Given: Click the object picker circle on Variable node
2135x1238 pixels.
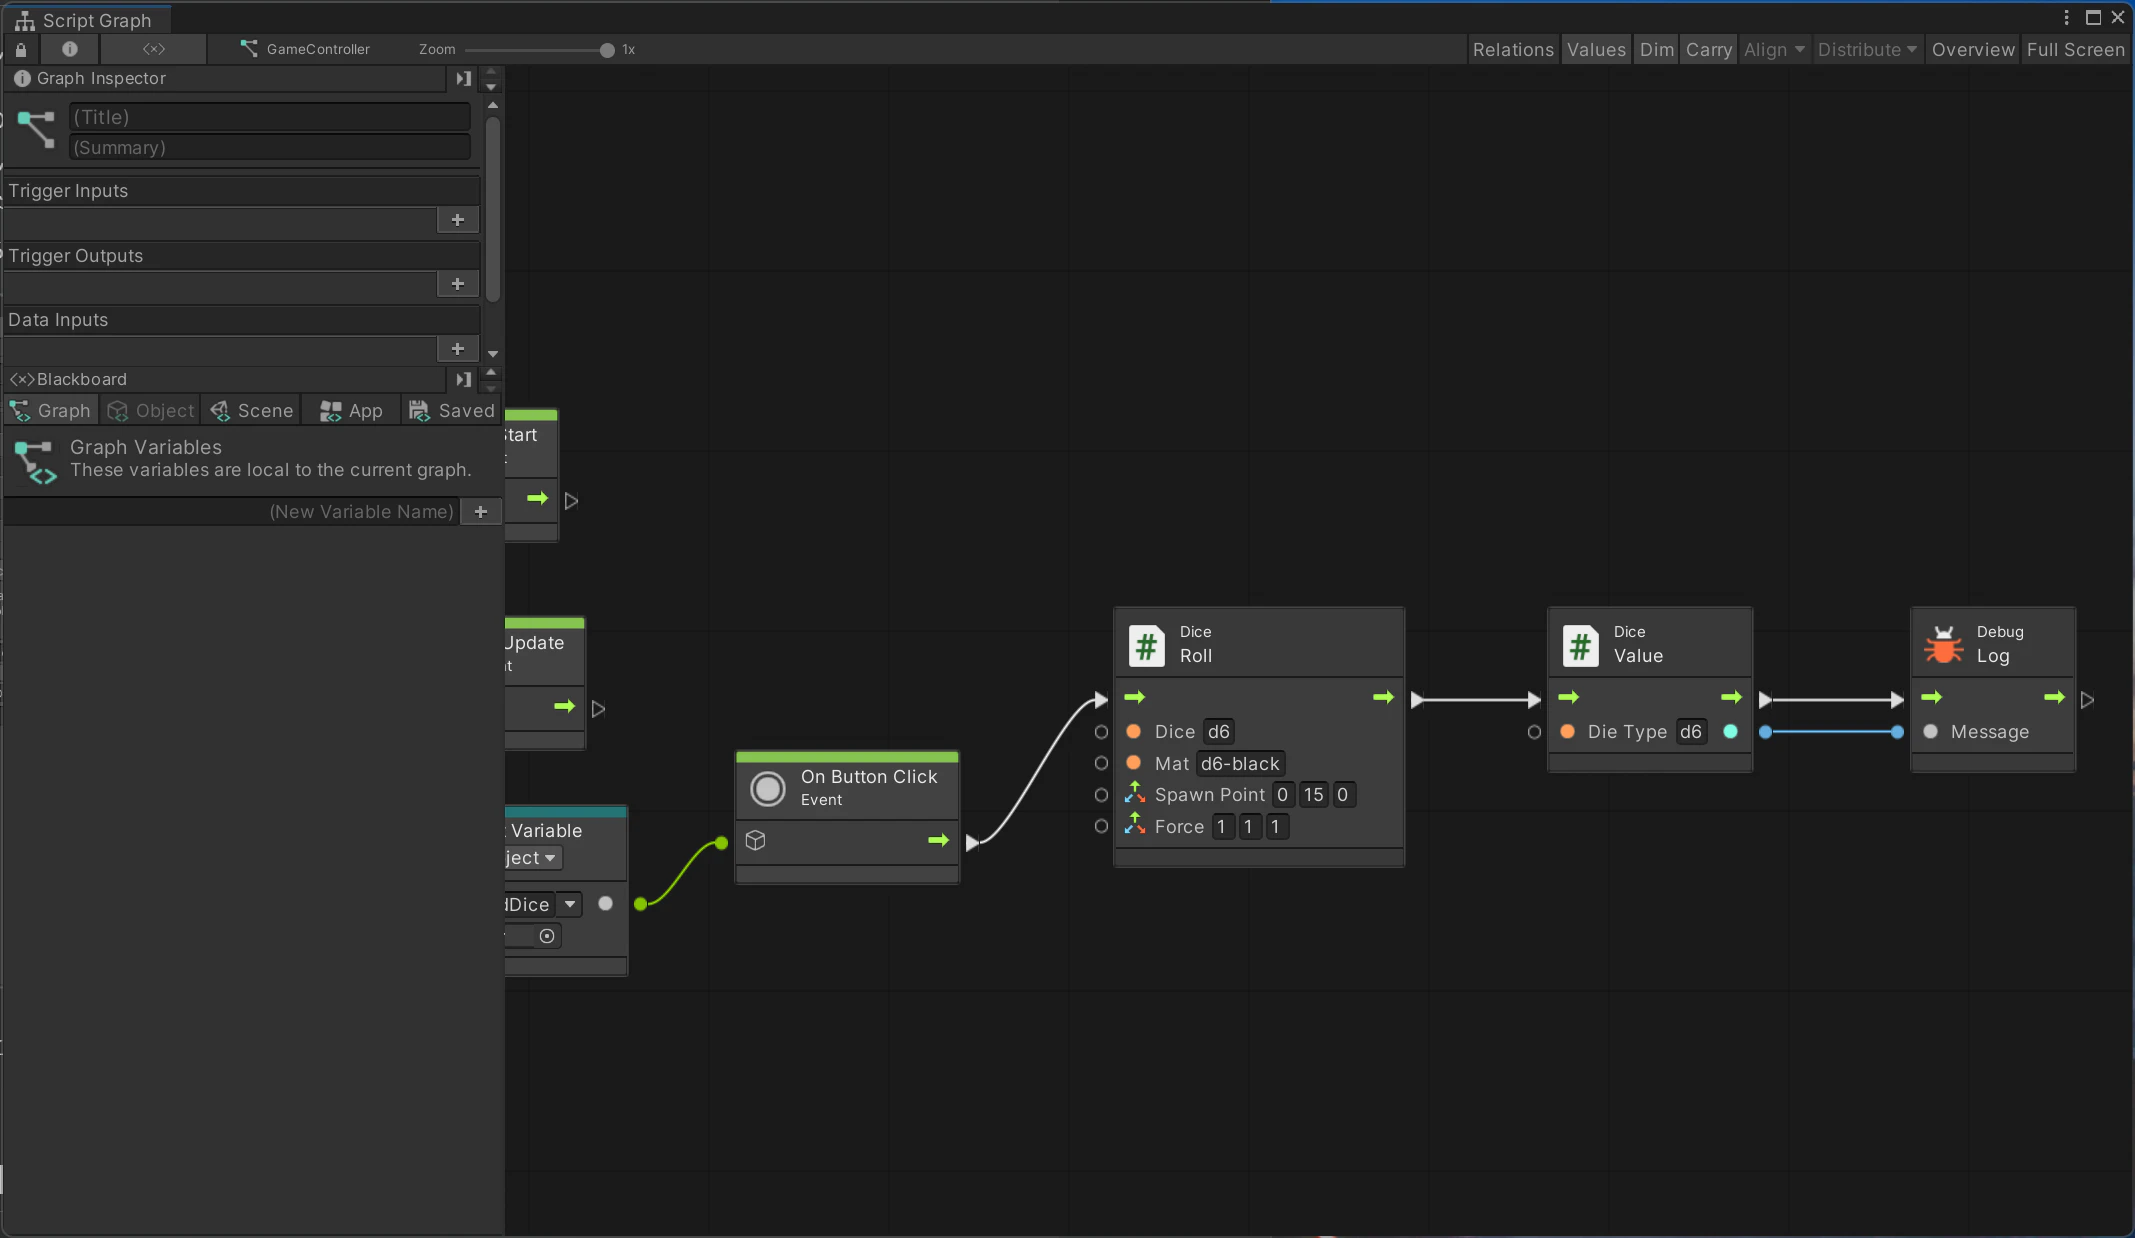Looking at the screenshot, I should (x=547, y=936).
